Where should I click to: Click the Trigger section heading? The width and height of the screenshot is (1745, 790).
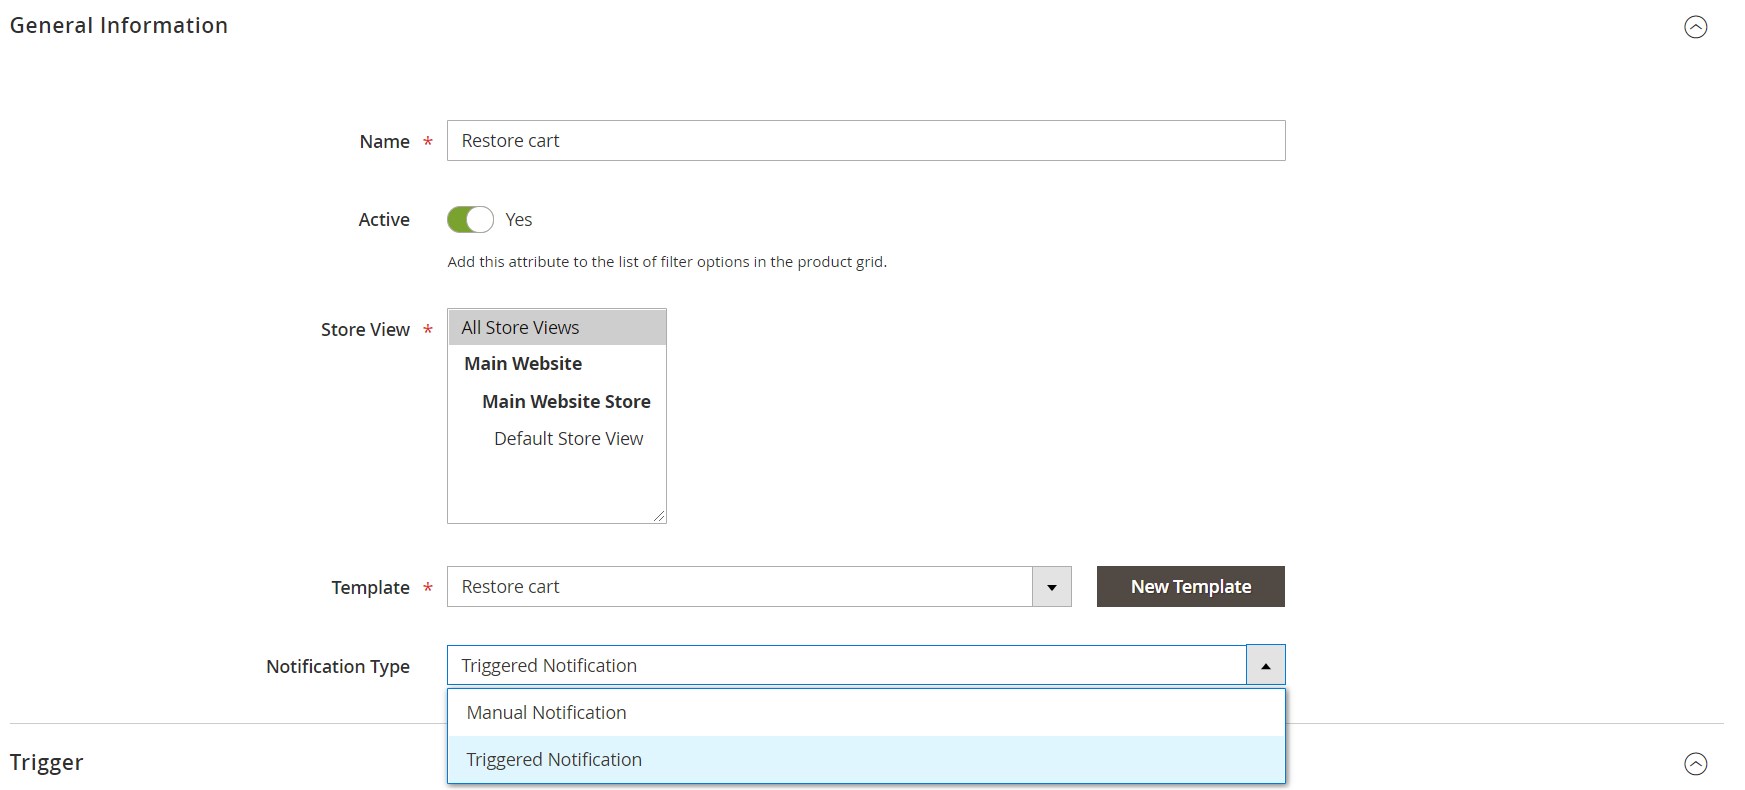47,763
